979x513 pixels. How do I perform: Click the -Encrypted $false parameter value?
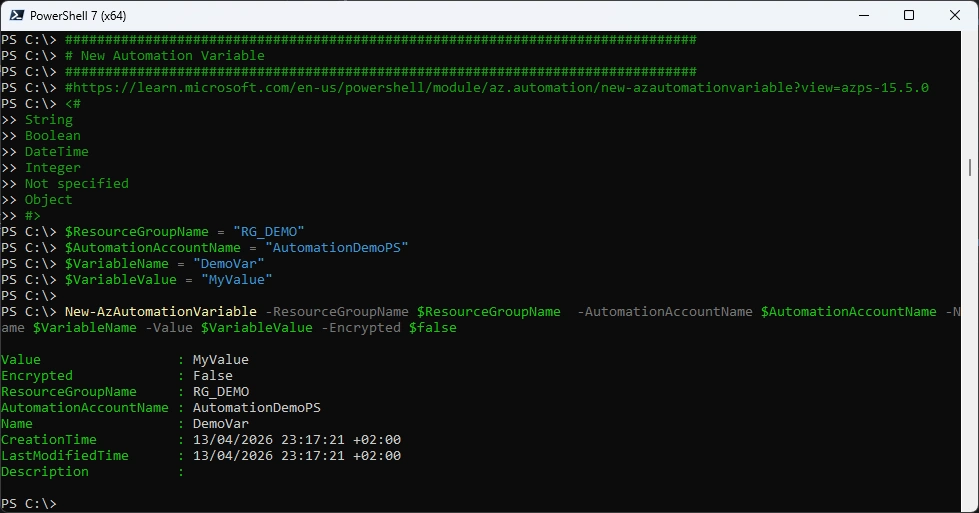point(433,328)
